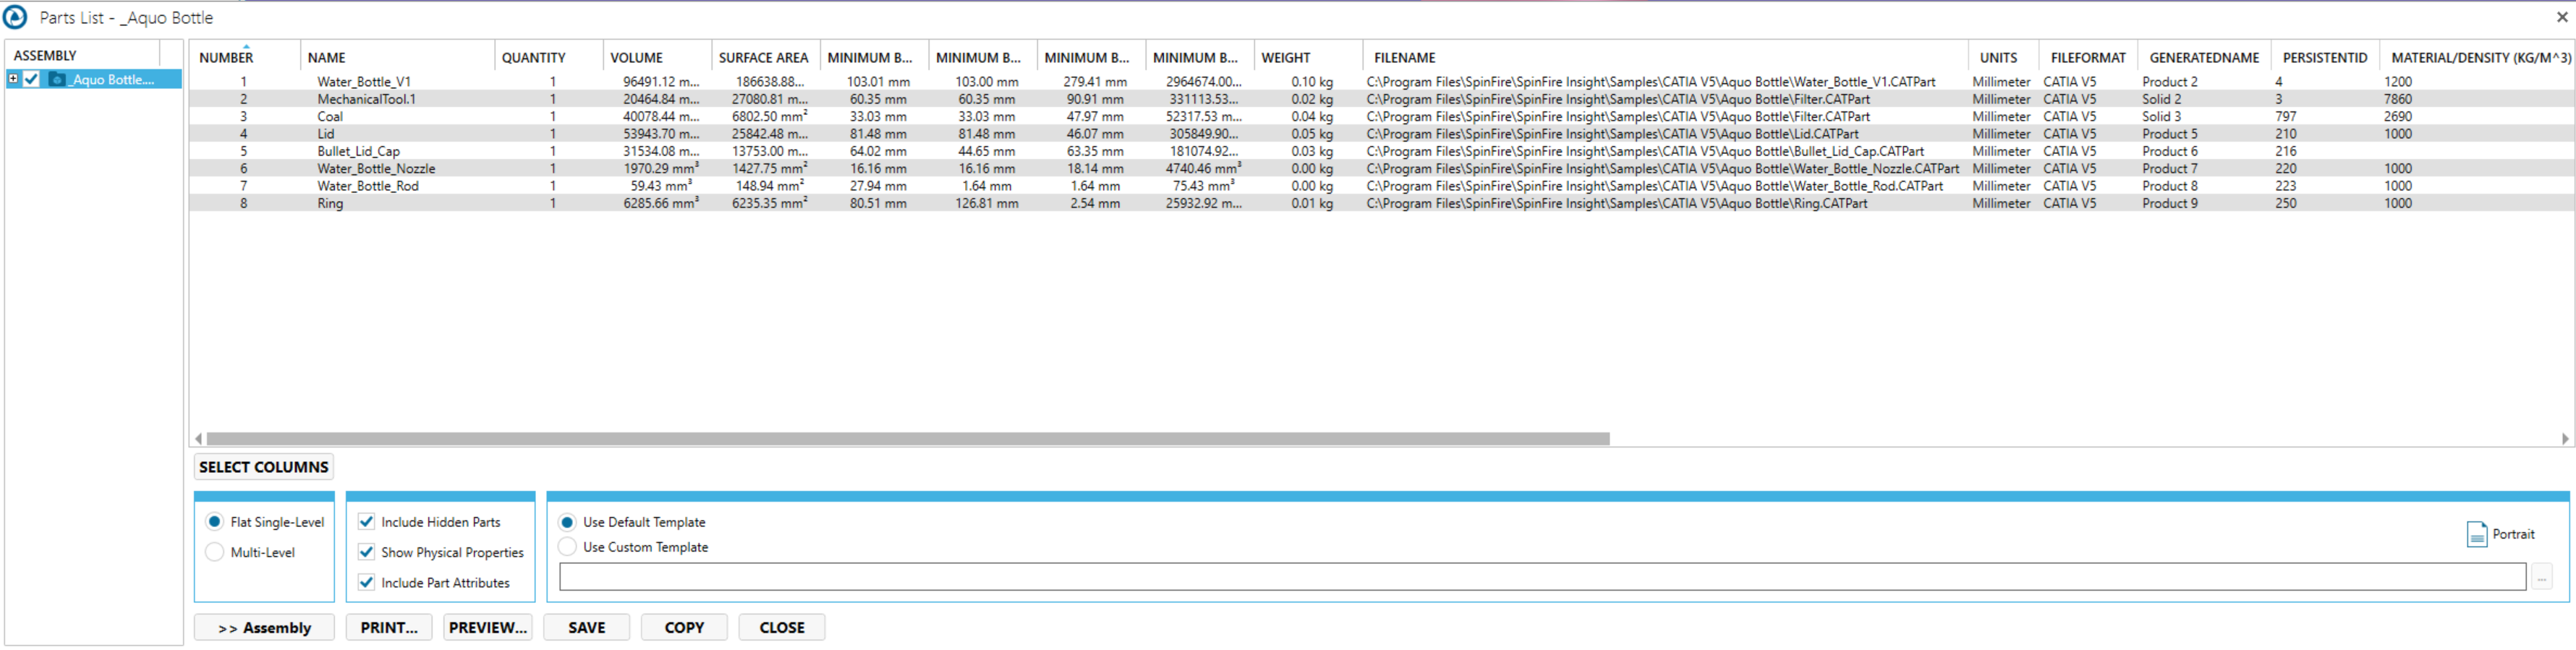
Task: Sort by the WEIGHT column header
Action: [x=1308, y=58]
